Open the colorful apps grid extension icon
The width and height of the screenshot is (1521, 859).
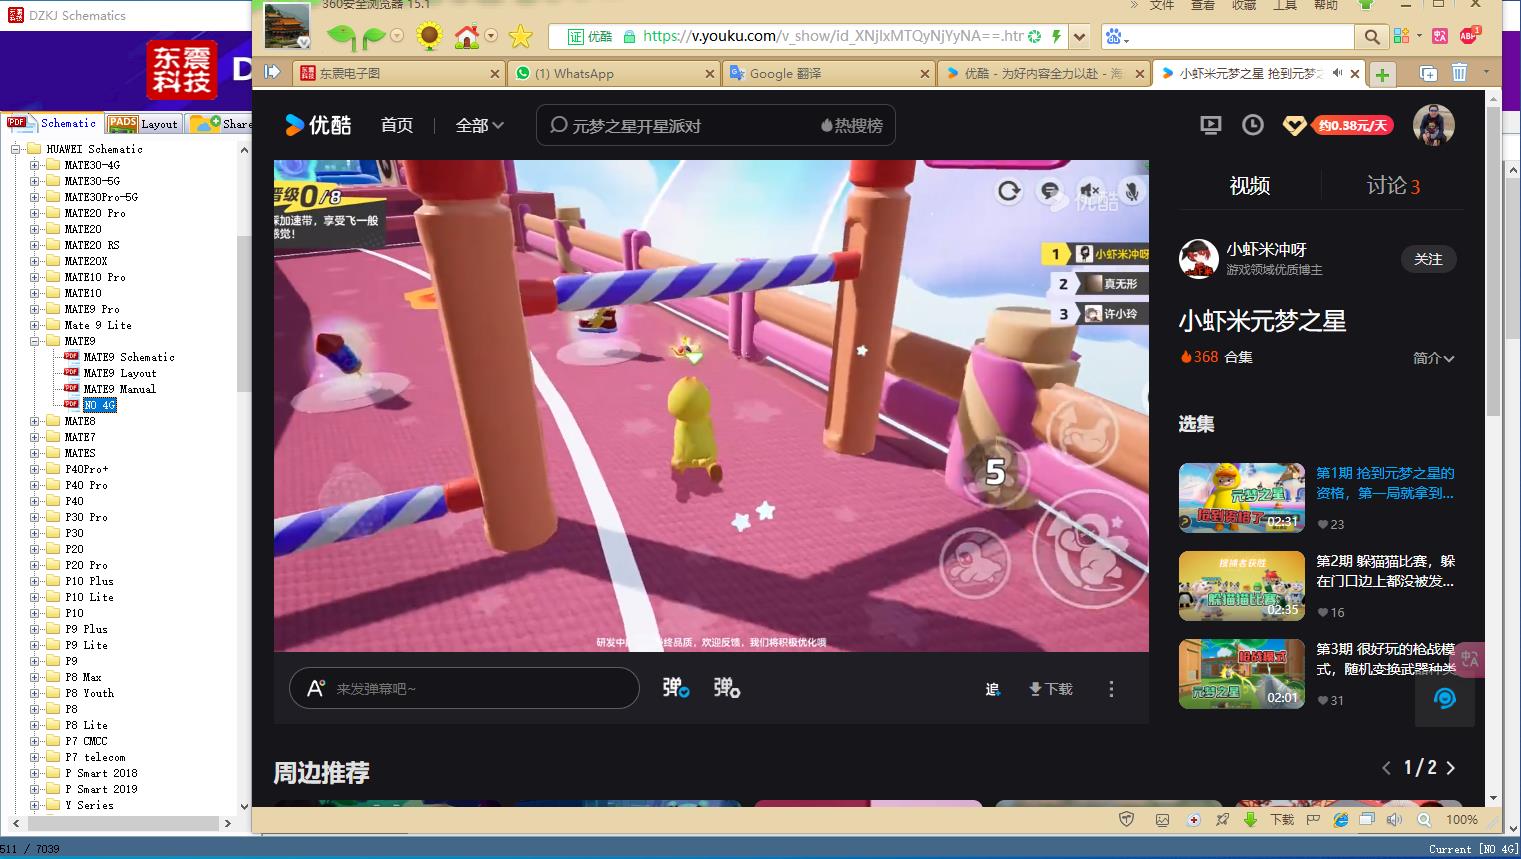[1400, 36]
